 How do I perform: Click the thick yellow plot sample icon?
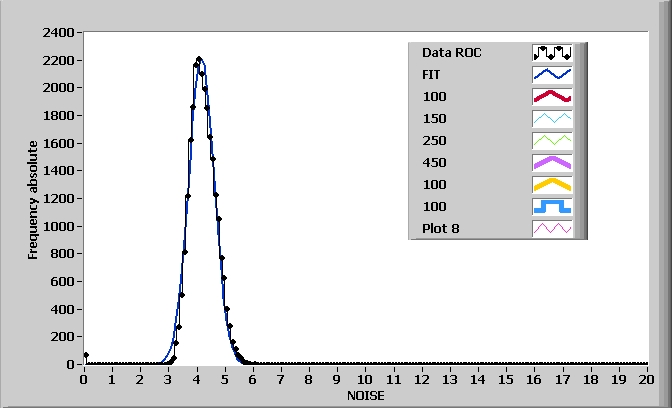[x=552, y=184]
